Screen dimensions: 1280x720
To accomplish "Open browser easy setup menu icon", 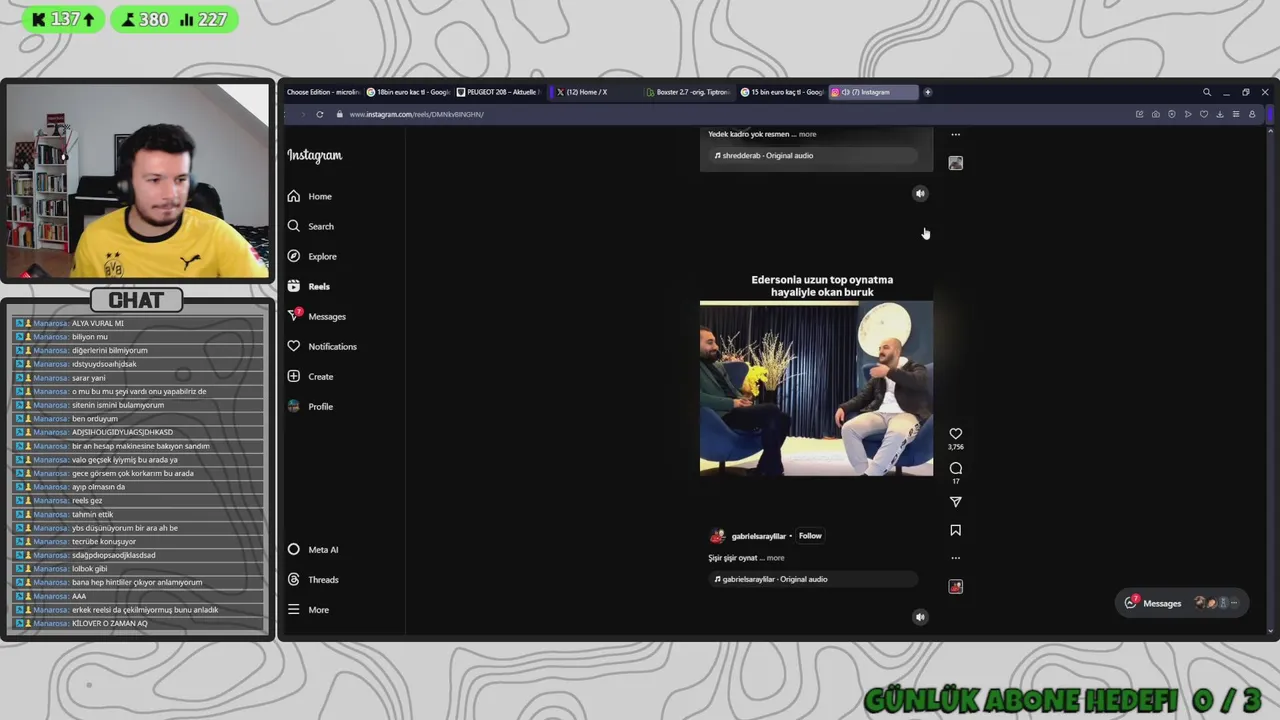I will [x=1235, y=114].
